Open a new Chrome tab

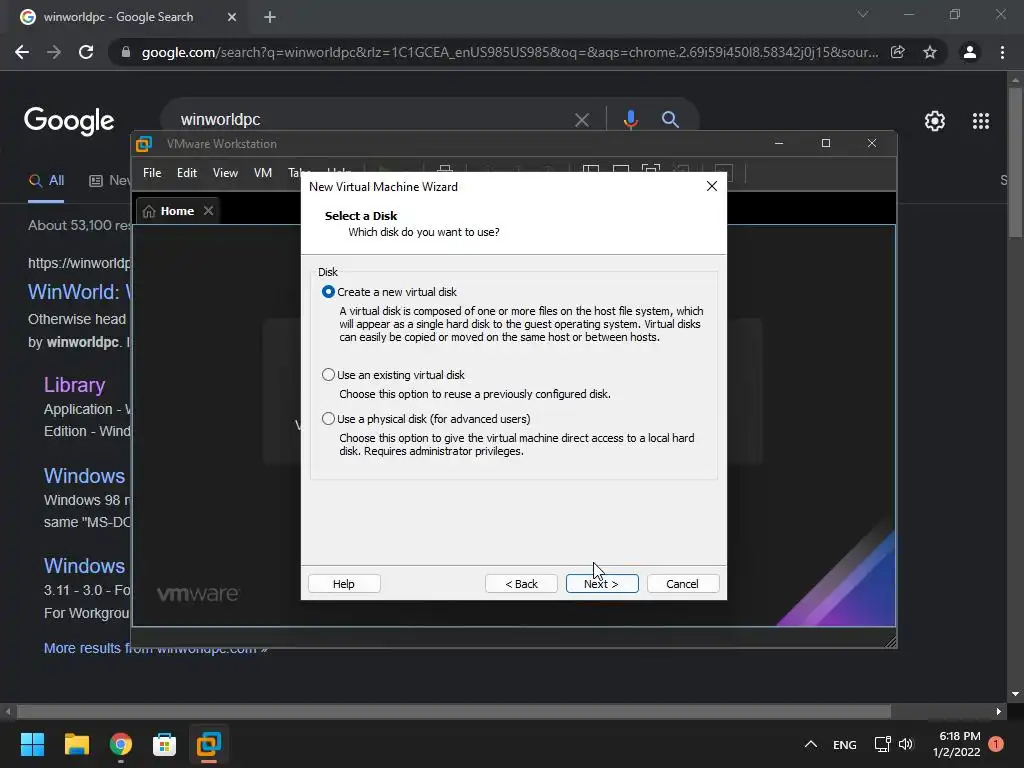(270, 17)
